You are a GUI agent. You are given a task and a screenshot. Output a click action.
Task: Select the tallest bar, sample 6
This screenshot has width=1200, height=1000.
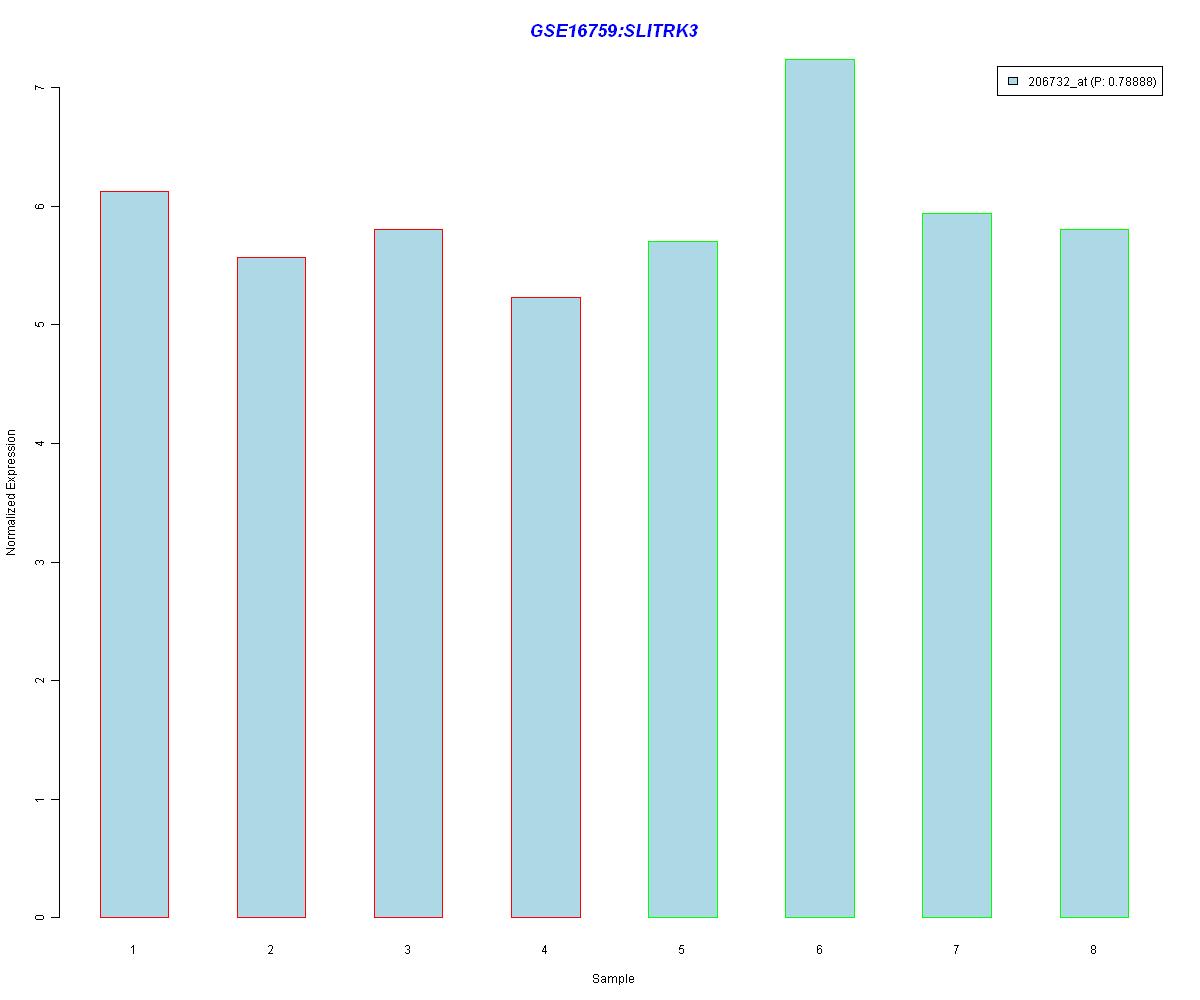[820, 488]
